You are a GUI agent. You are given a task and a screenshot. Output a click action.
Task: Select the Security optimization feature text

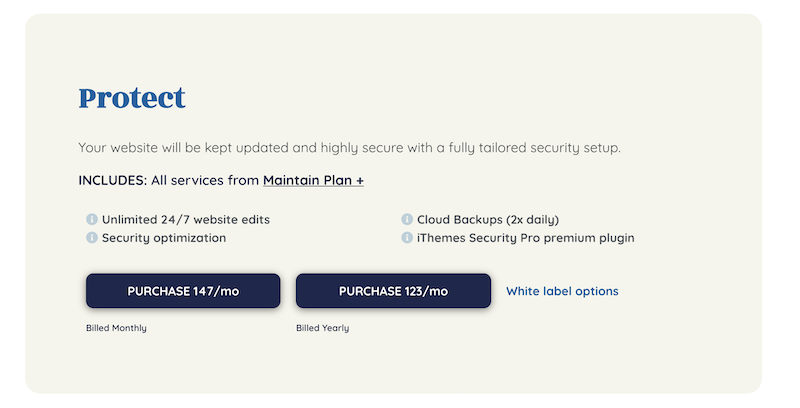click(x=164, y=238)
